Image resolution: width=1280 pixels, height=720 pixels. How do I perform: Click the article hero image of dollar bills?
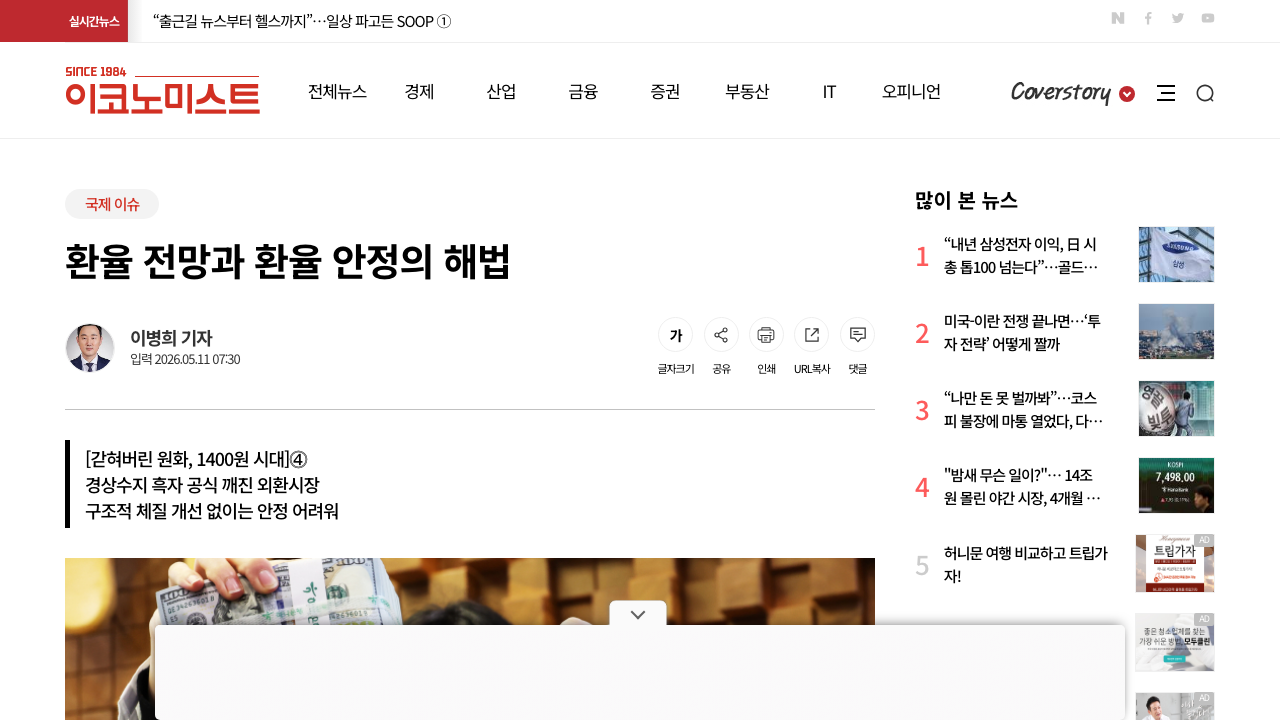point(470,590)
